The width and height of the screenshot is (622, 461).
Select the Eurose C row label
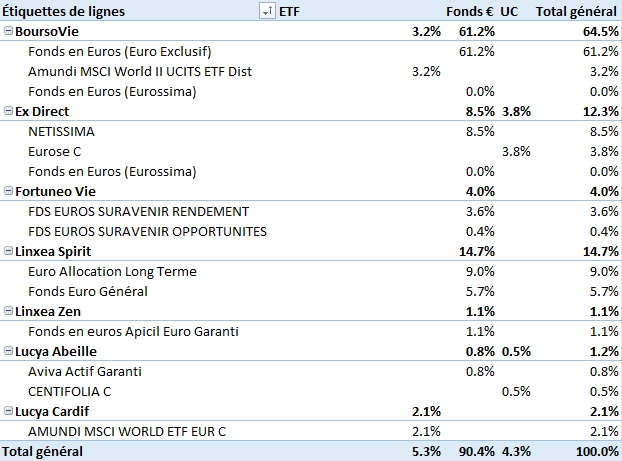click(55, 151)
